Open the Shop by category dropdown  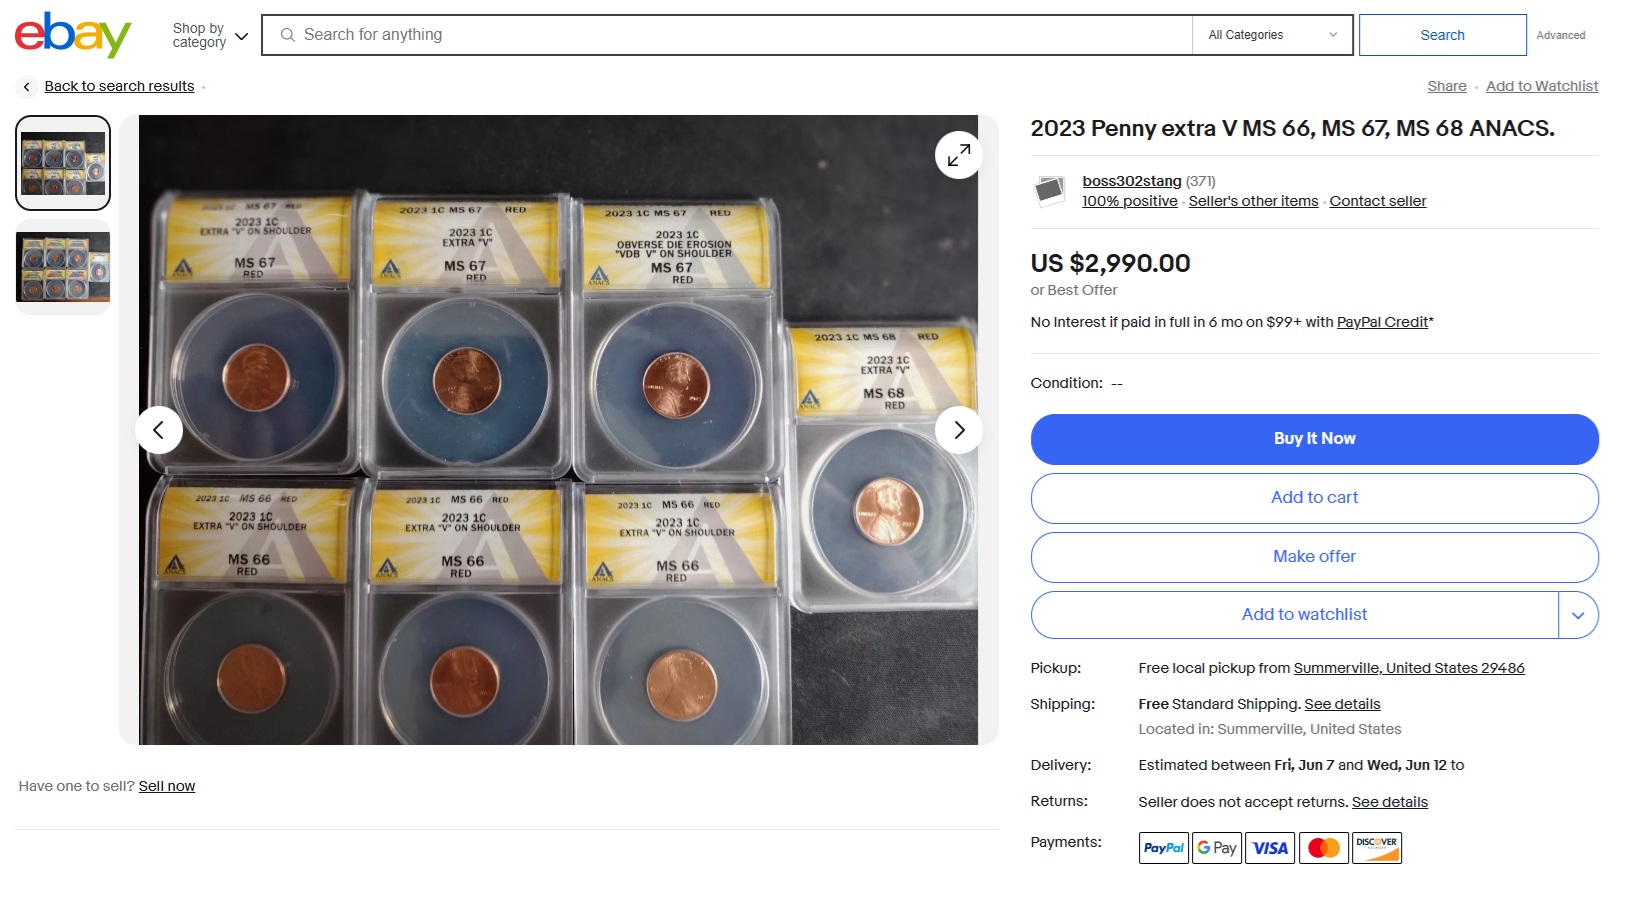click(209, 36)
